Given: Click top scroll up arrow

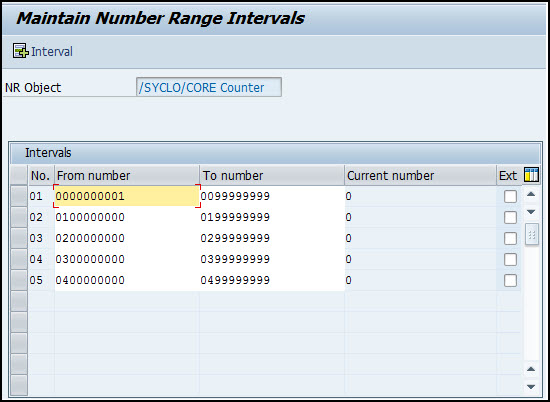Looking at the screenshot, I should point(531,194).
